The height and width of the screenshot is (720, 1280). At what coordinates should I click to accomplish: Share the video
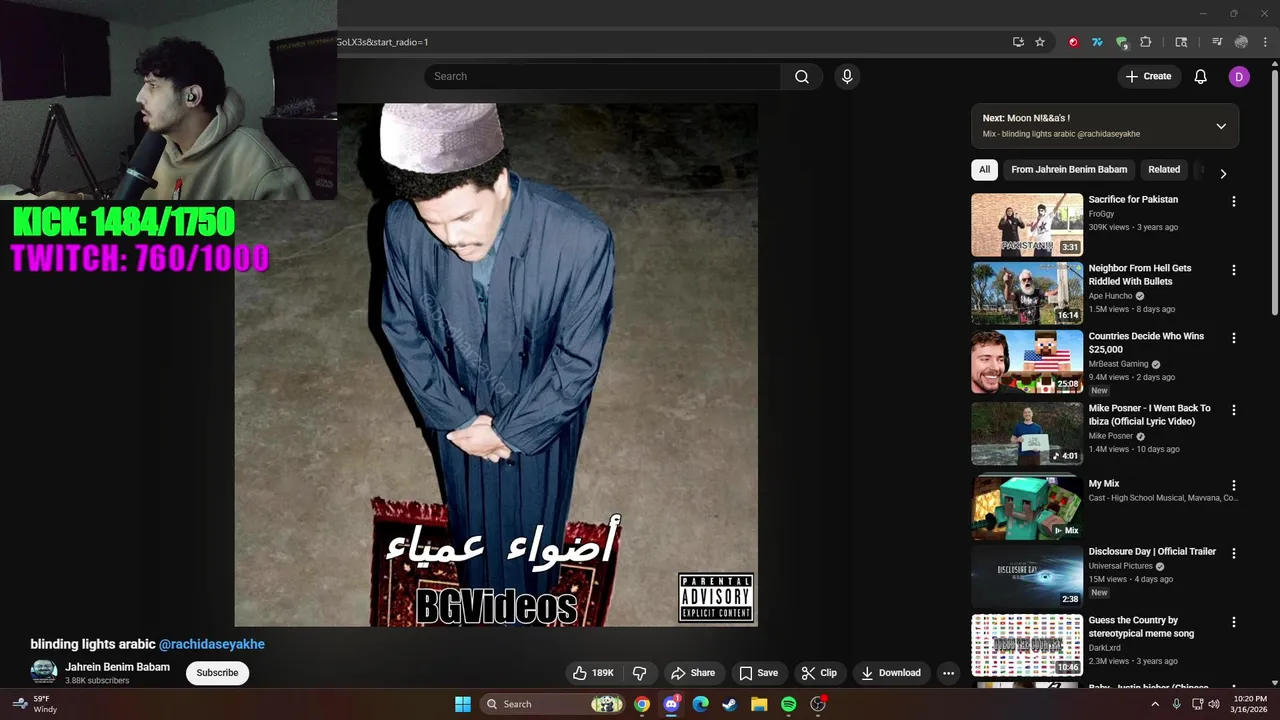pyautogui.click(x=693, y=673)
